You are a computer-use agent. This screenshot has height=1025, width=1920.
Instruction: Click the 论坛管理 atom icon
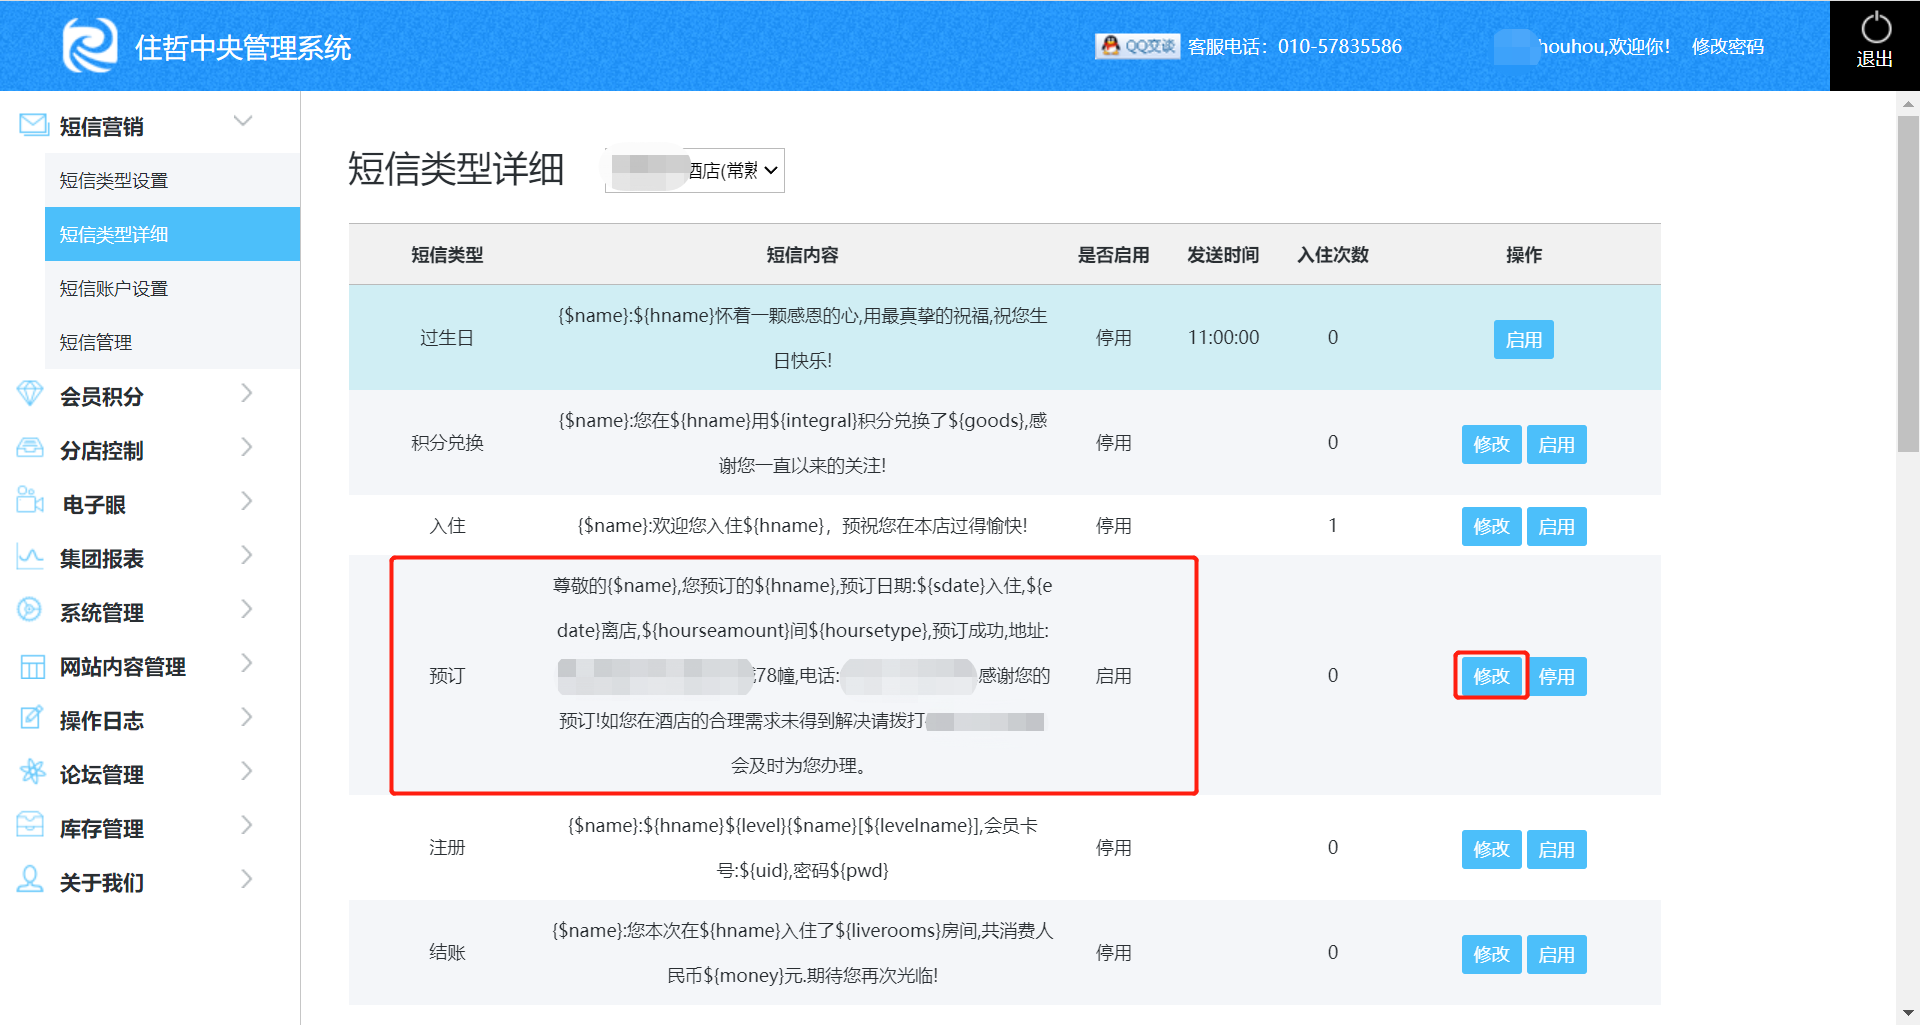coord(33,772)
